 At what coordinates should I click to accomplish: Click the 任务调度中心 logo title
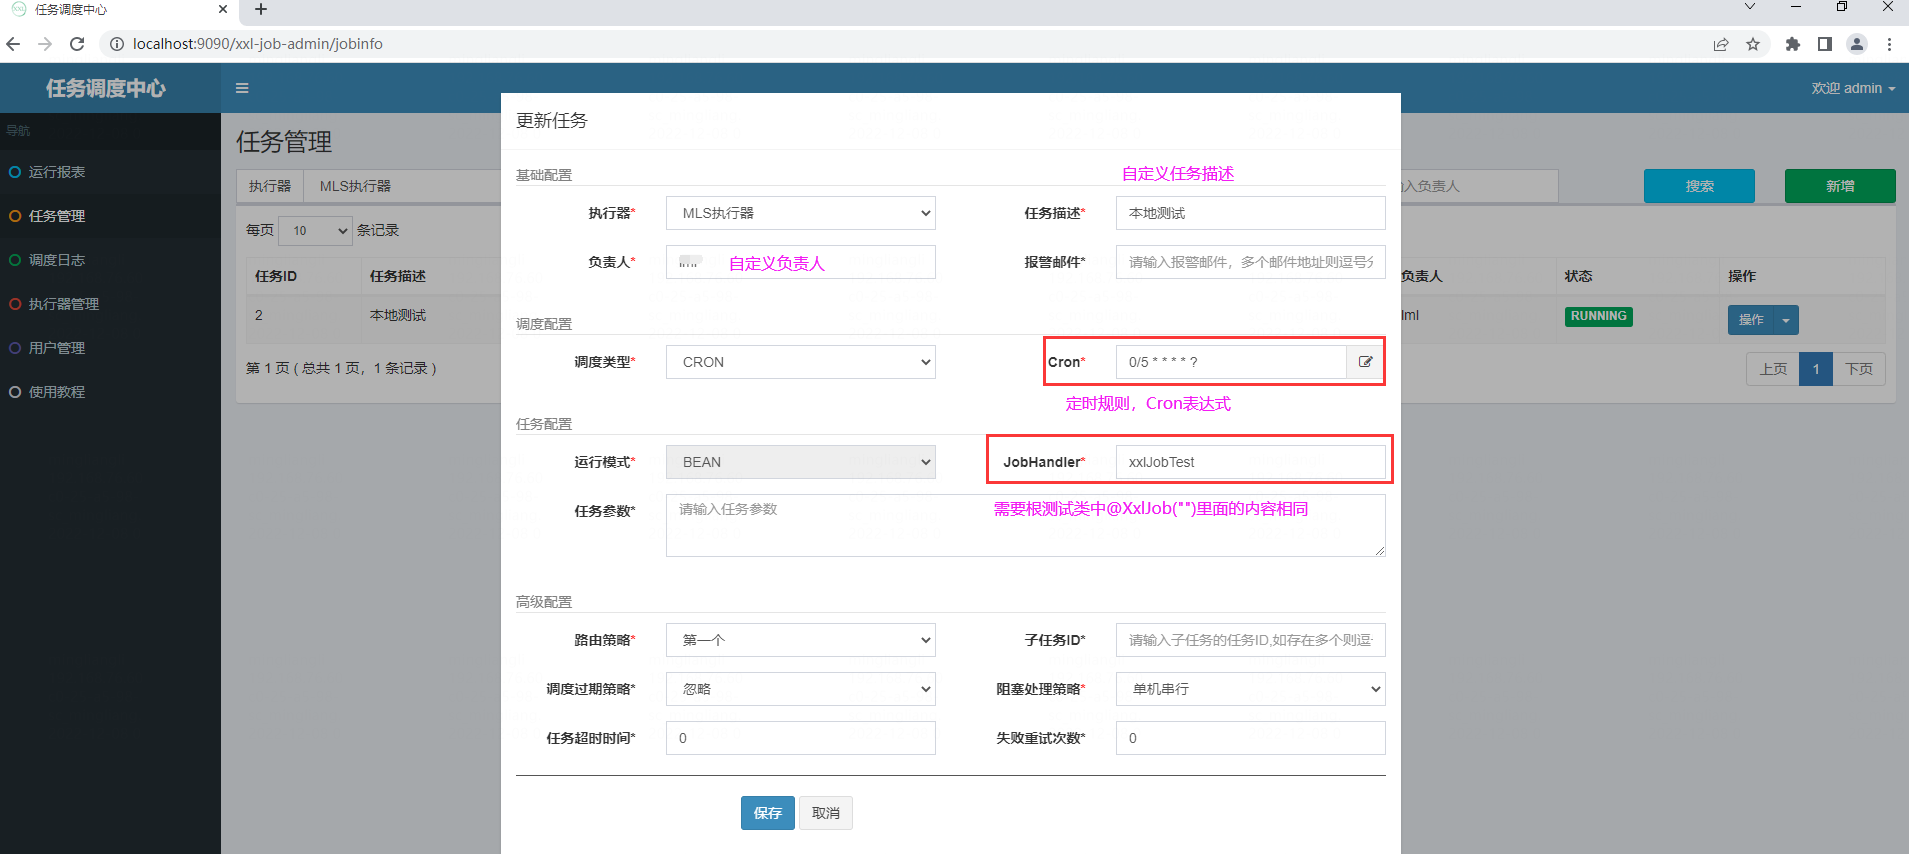tap(106, 88)
